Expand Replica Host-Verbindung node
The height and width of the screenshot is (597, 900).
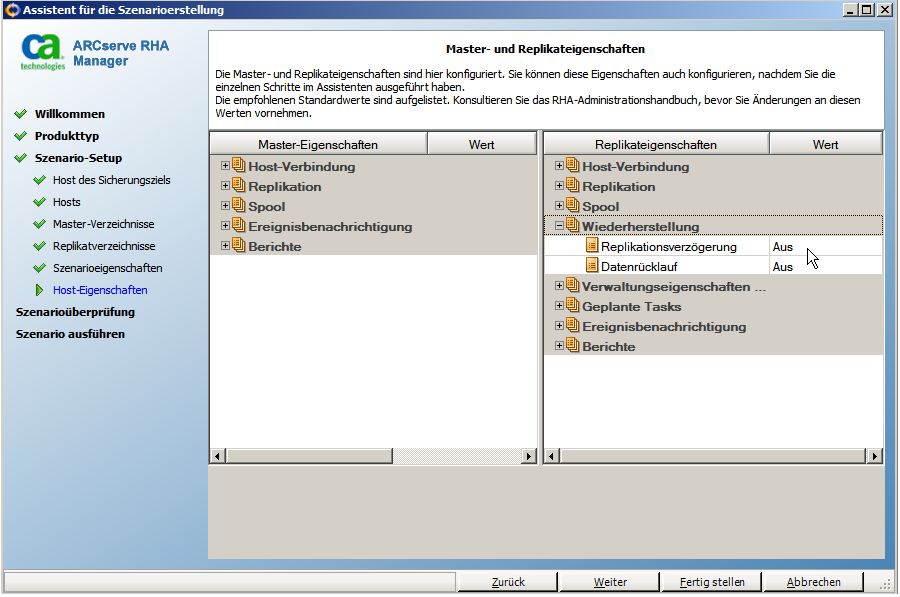560,166
